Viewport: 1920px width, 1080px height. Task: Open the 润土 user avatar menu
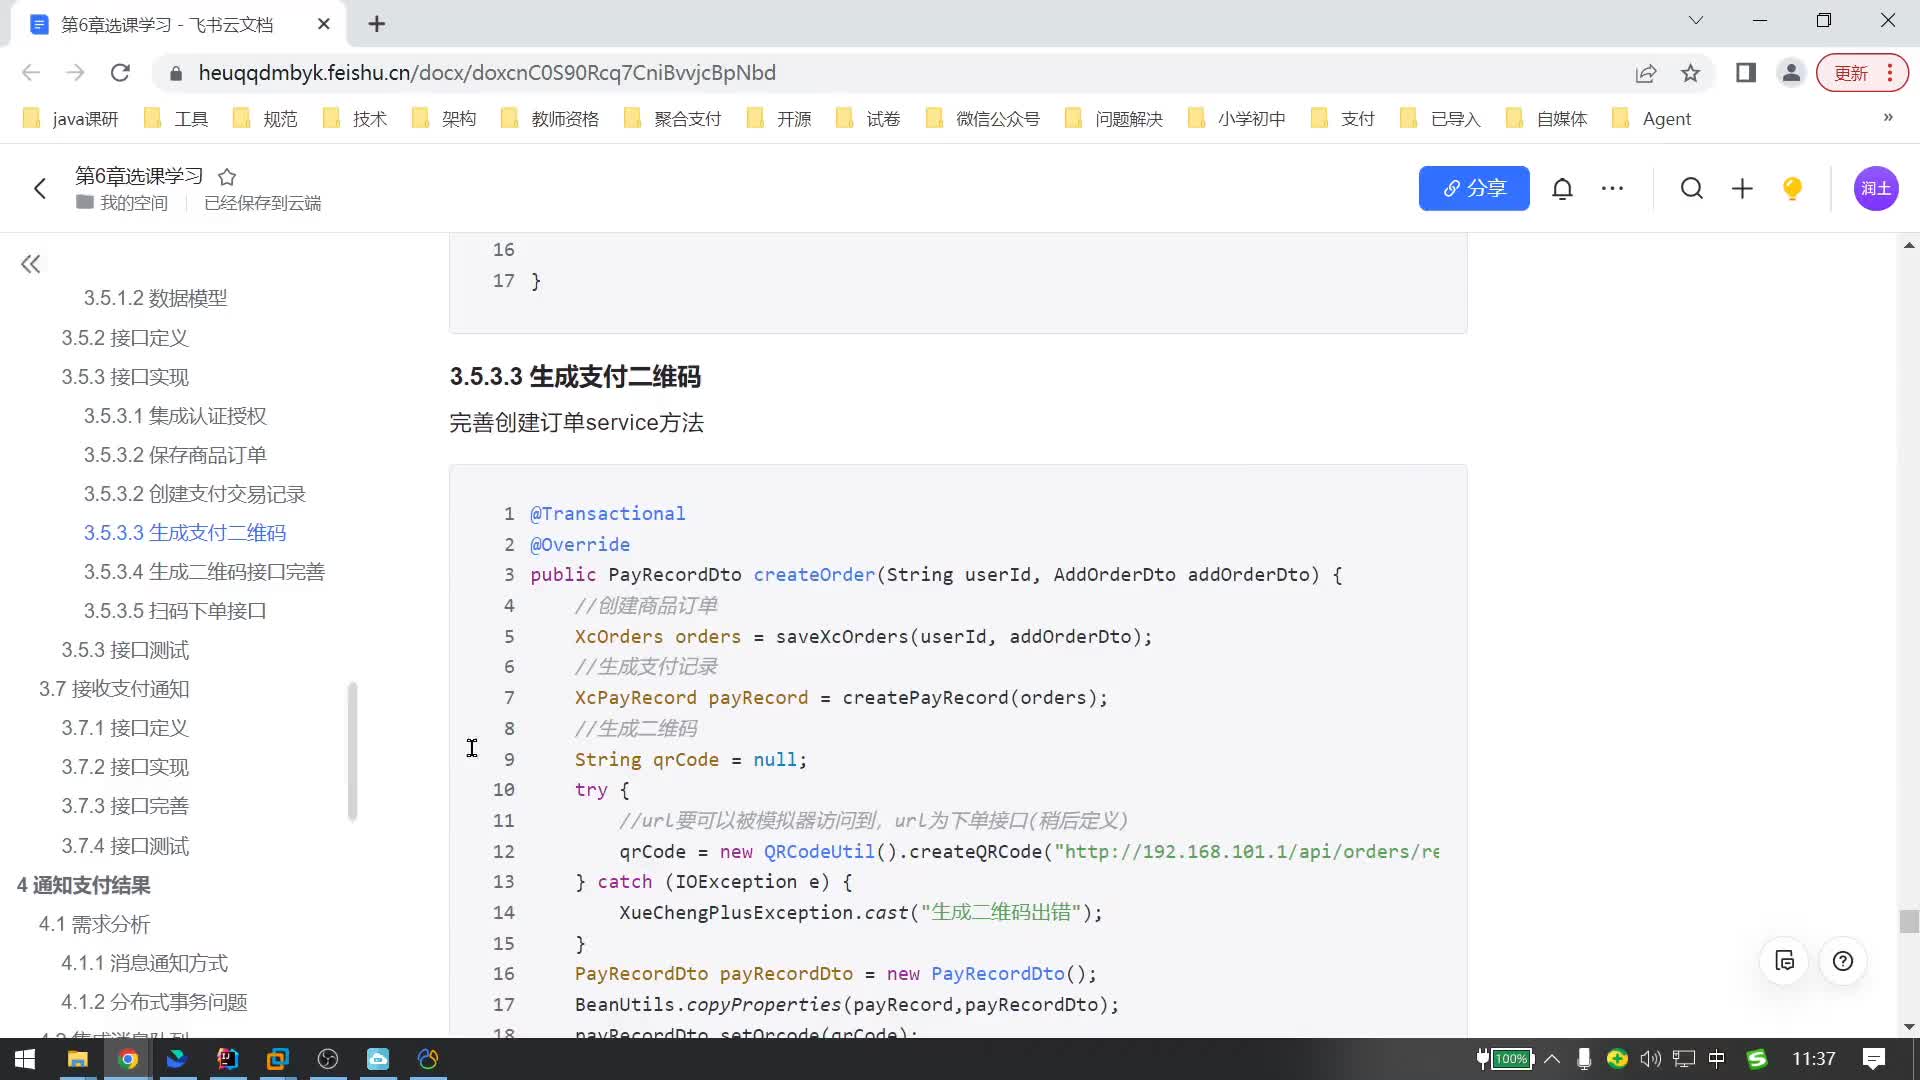(x=1876, y=188)
